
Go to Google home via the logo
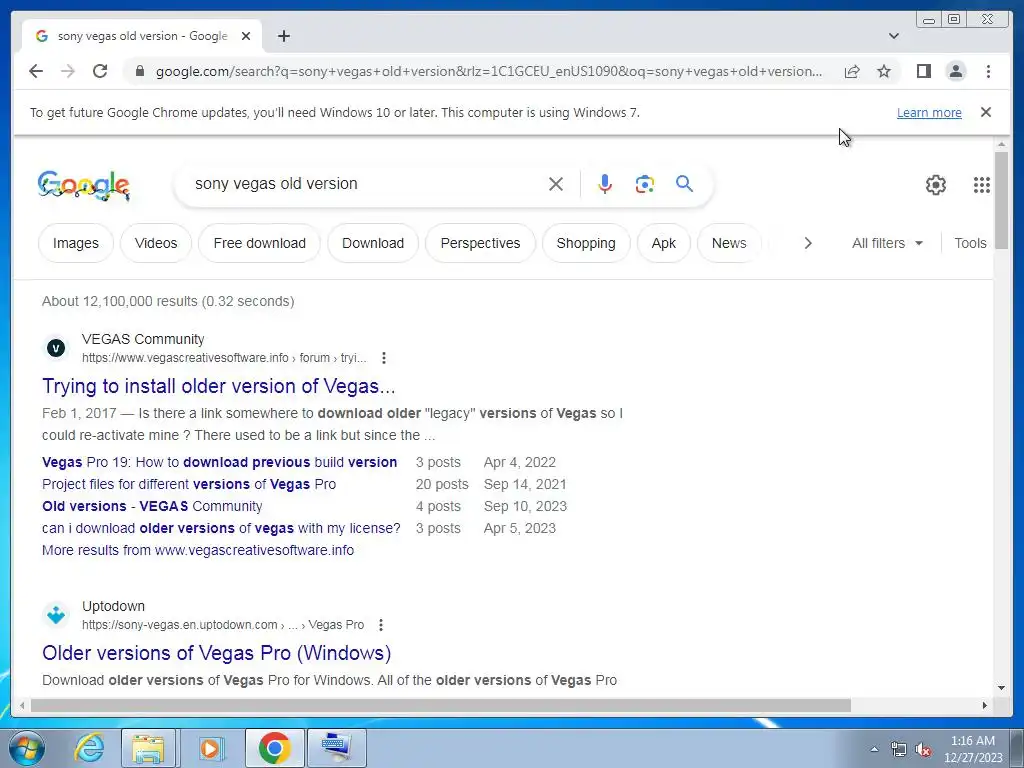tap(84, 185)
